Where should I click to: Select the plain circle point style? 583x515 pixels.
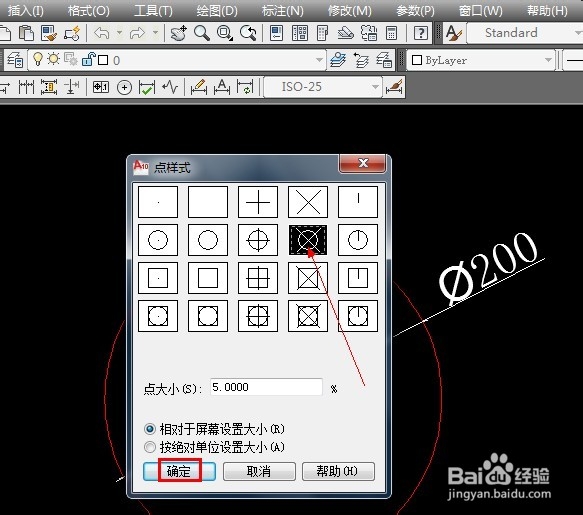coord(208,240)
